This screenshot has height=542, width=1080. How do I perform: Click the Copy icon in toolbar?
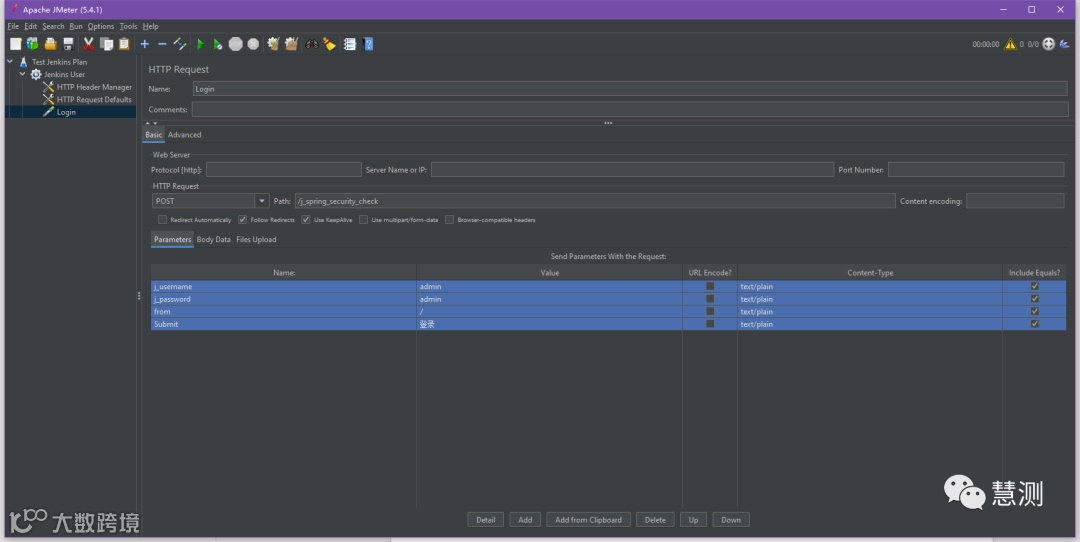(x=107, y=44)
